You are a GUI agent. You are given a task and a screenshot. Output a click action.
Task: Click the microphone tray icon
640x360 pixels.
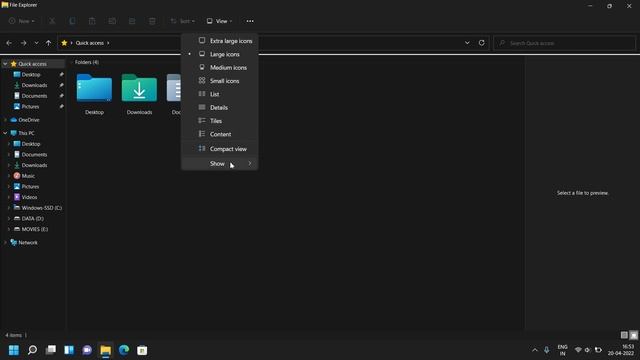point(547,350)
